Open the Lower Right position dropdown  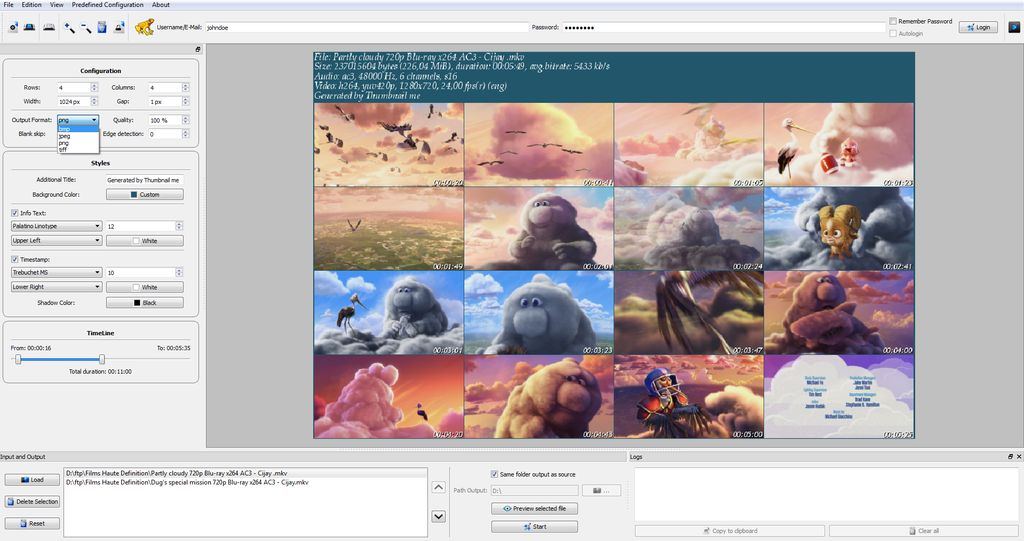[x=56, y=287]
